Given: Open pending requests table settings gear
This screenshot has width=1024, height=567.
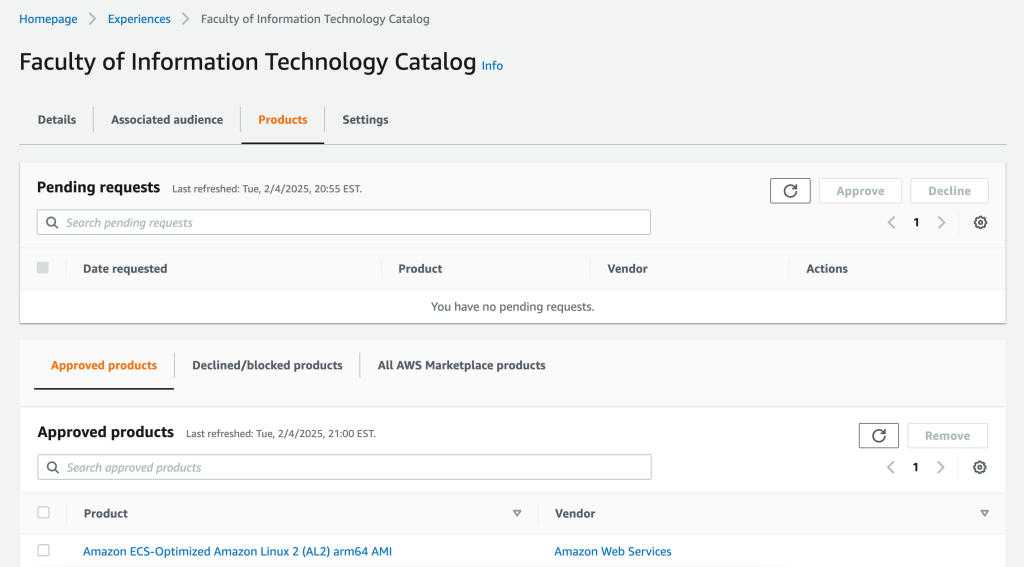Looking at the screenshot, I should (980, 223).
